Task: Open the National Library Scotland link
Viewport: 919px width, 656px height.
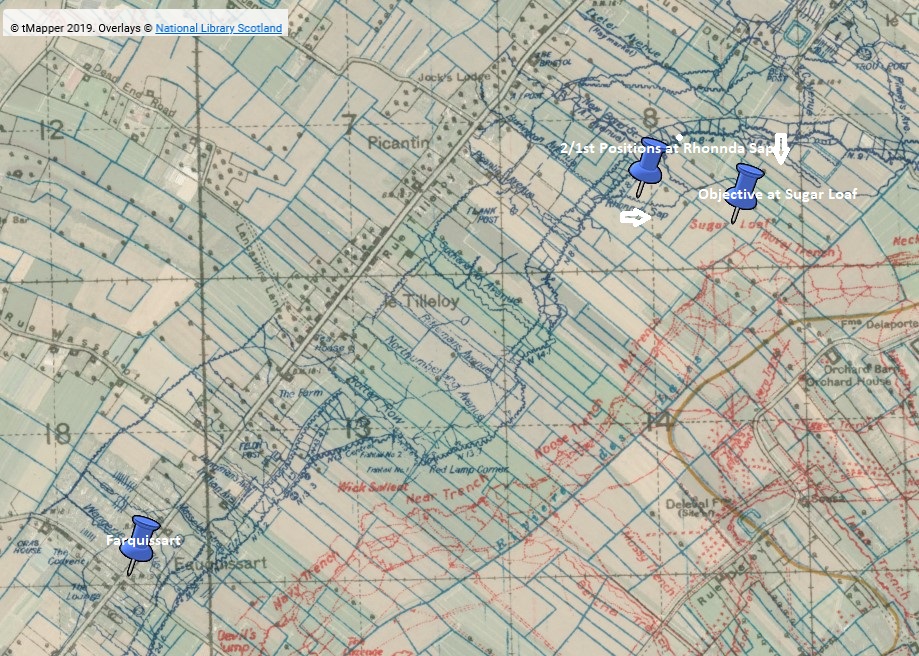Action: [x=219, y=28]
